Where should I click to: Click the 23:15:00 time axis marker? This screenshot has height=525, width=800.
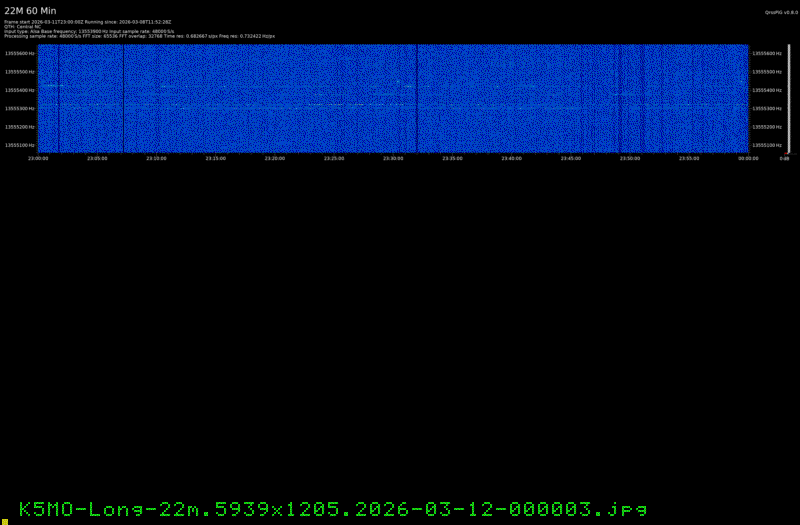(x=215, y=158)
